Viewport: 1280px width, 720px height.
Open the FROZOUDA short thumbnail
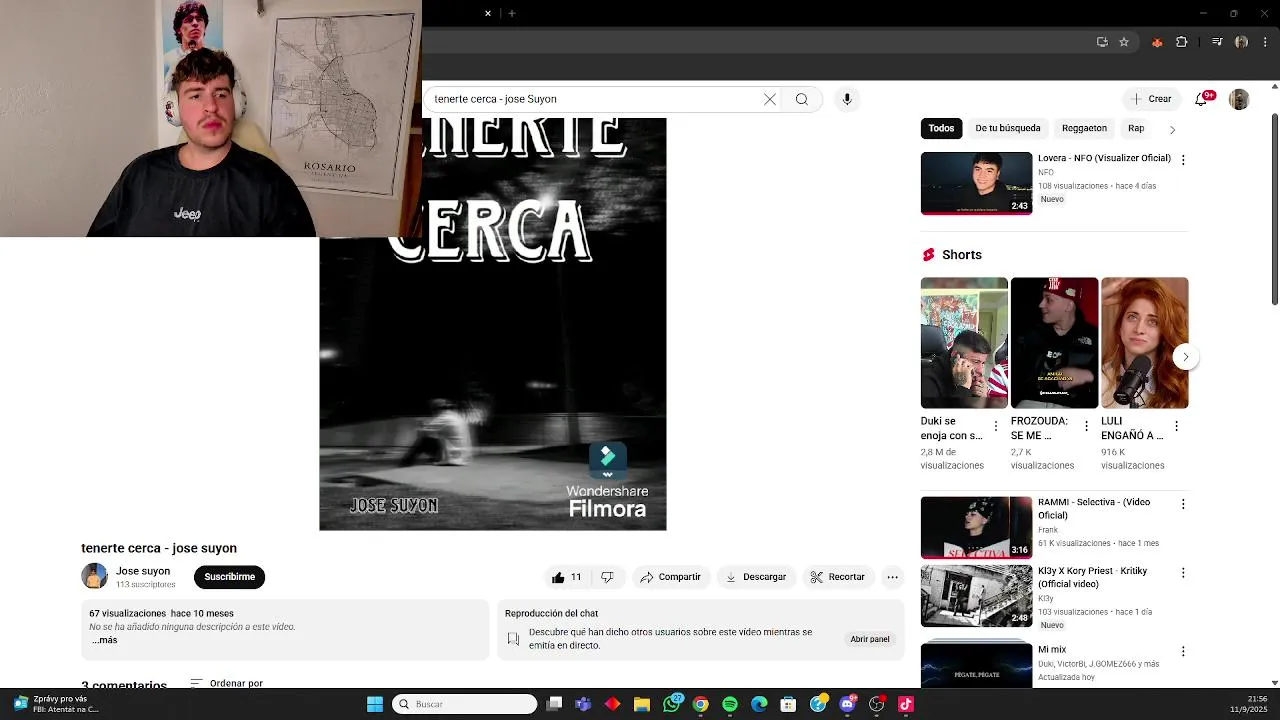tap(1054, 343)
